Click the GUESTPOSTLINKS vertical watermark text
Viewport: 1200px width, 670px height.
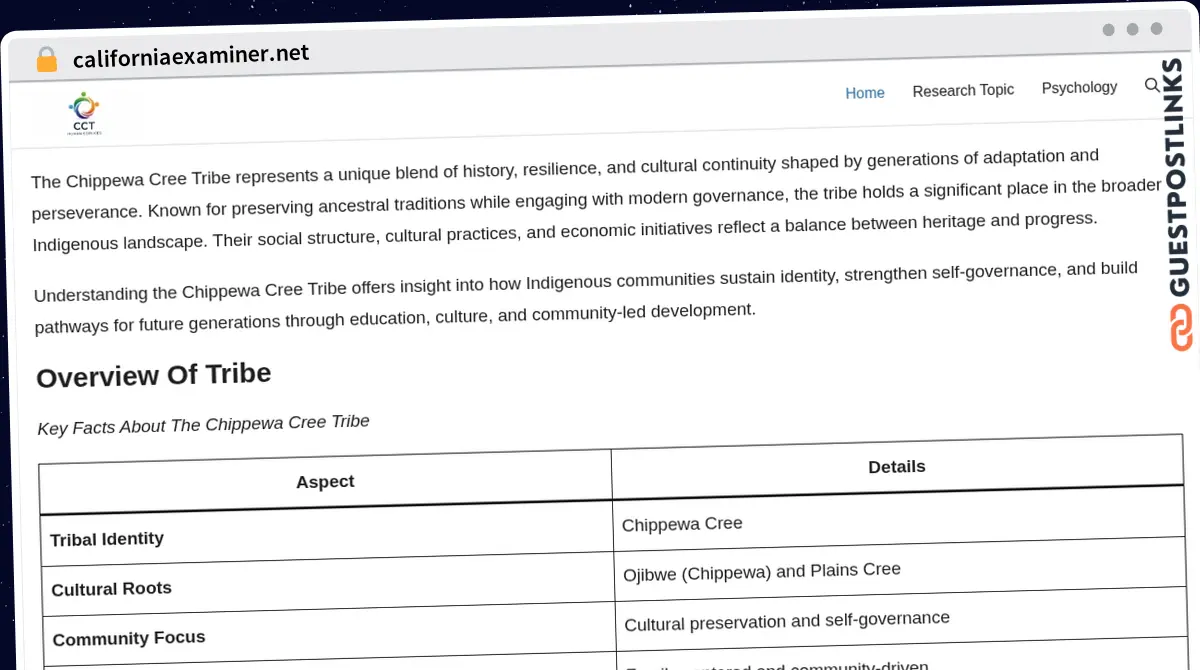pyautogui.click(x=1180, y=178)
